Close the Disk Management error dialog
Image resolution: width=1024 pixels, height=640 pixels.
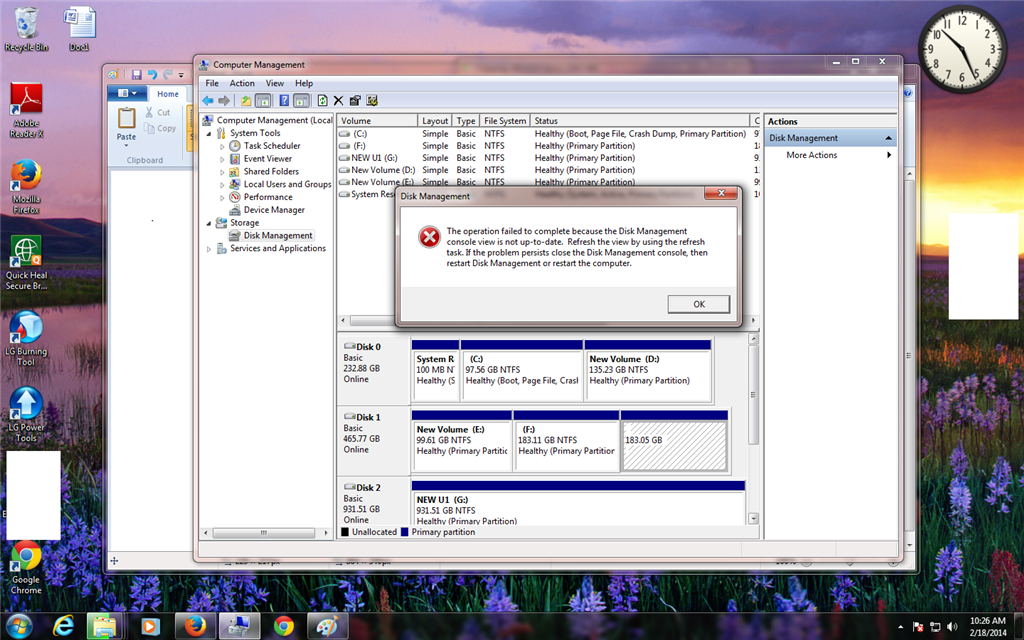click(721, 193)
